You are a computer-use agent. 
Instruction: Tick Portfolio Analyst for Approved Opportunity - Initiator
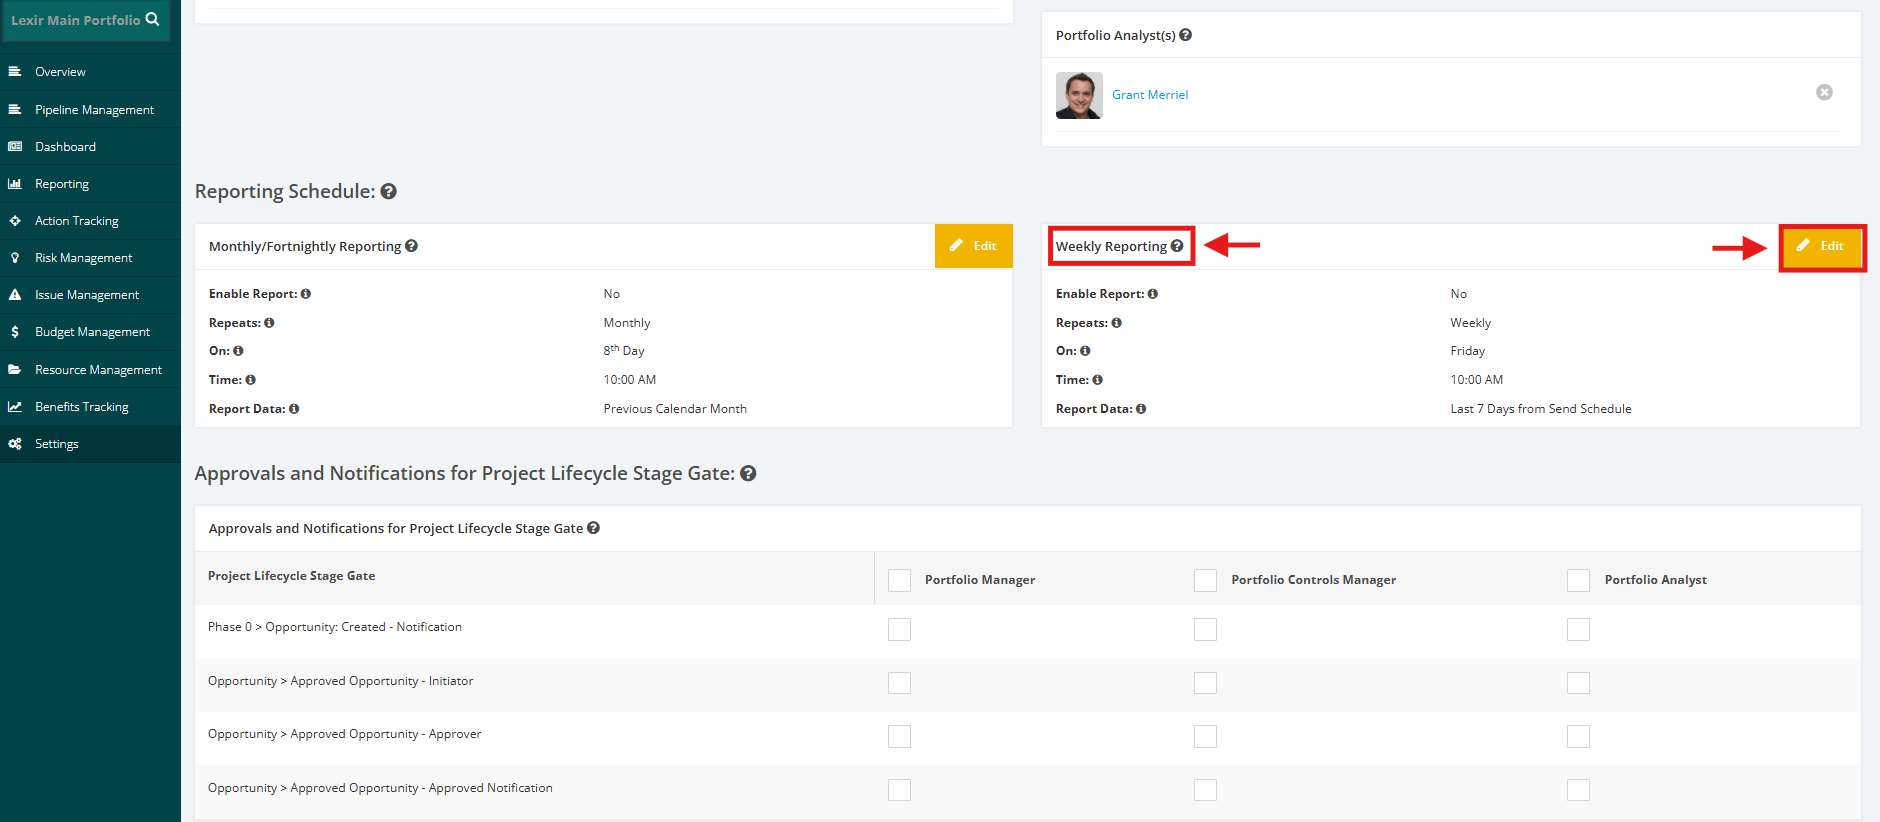(x=1578, y=683)
